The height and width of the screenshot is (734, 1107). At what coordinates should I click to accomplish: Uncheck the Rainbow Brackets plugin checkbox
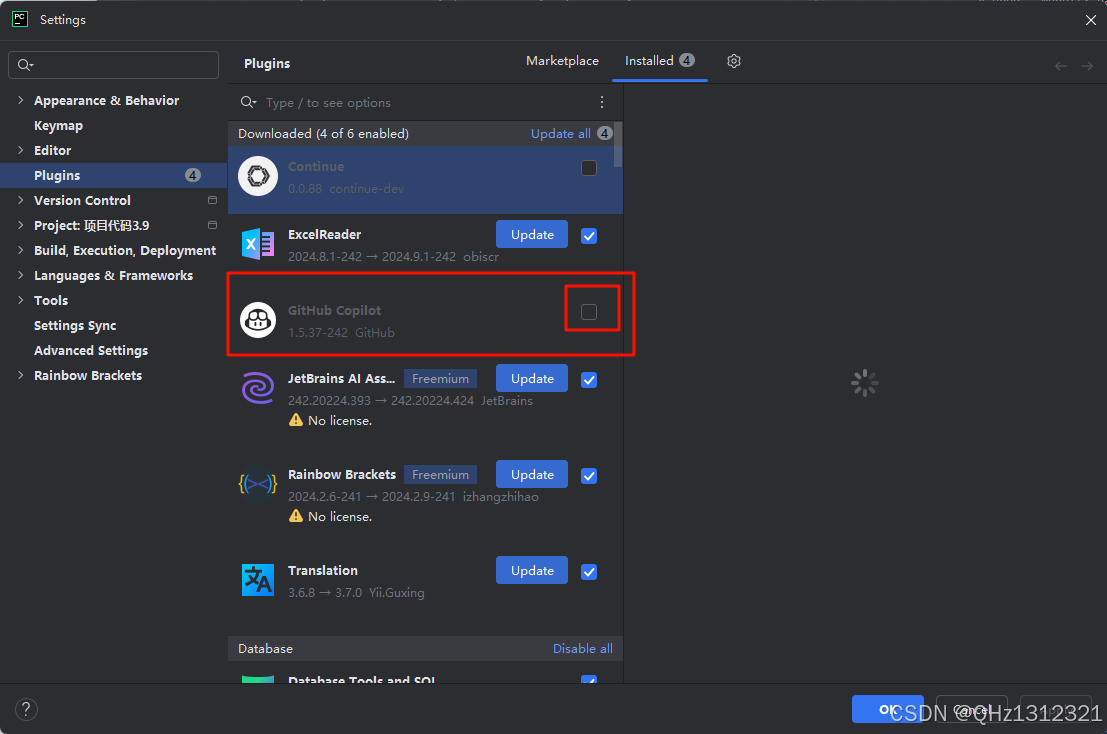(x=589, y=476)
